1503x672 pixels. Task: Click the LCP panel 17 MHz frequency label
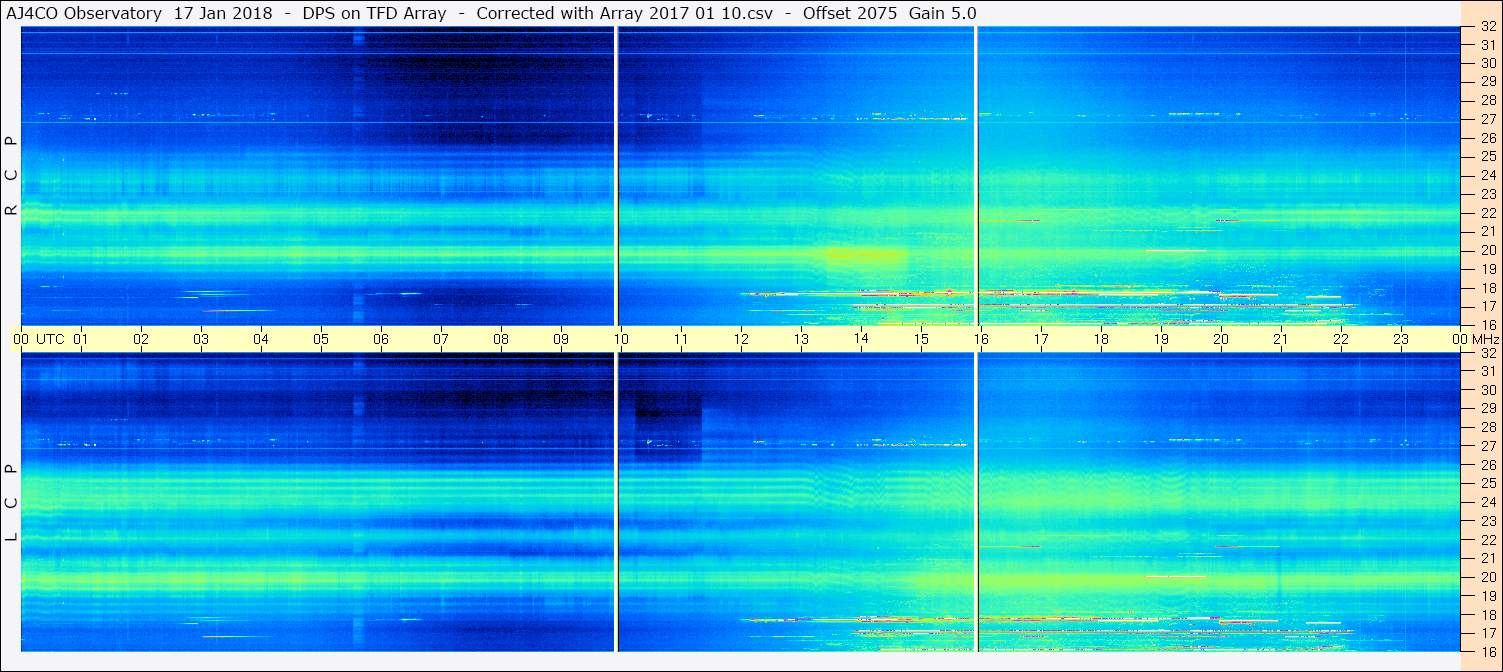point(1488,633)
